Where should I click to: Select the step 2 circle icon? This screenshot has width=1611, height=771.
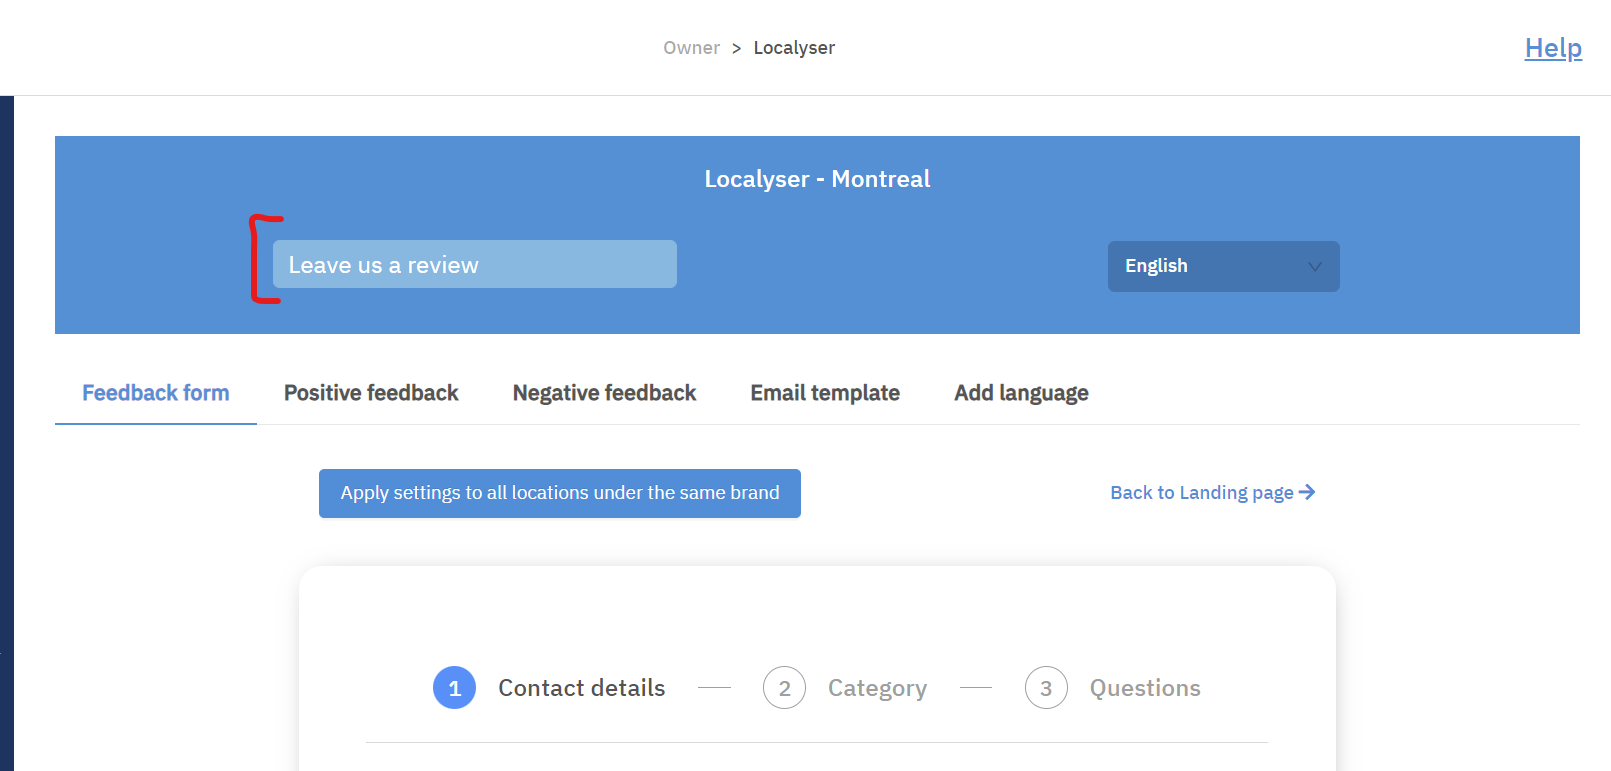click(784, 688)
